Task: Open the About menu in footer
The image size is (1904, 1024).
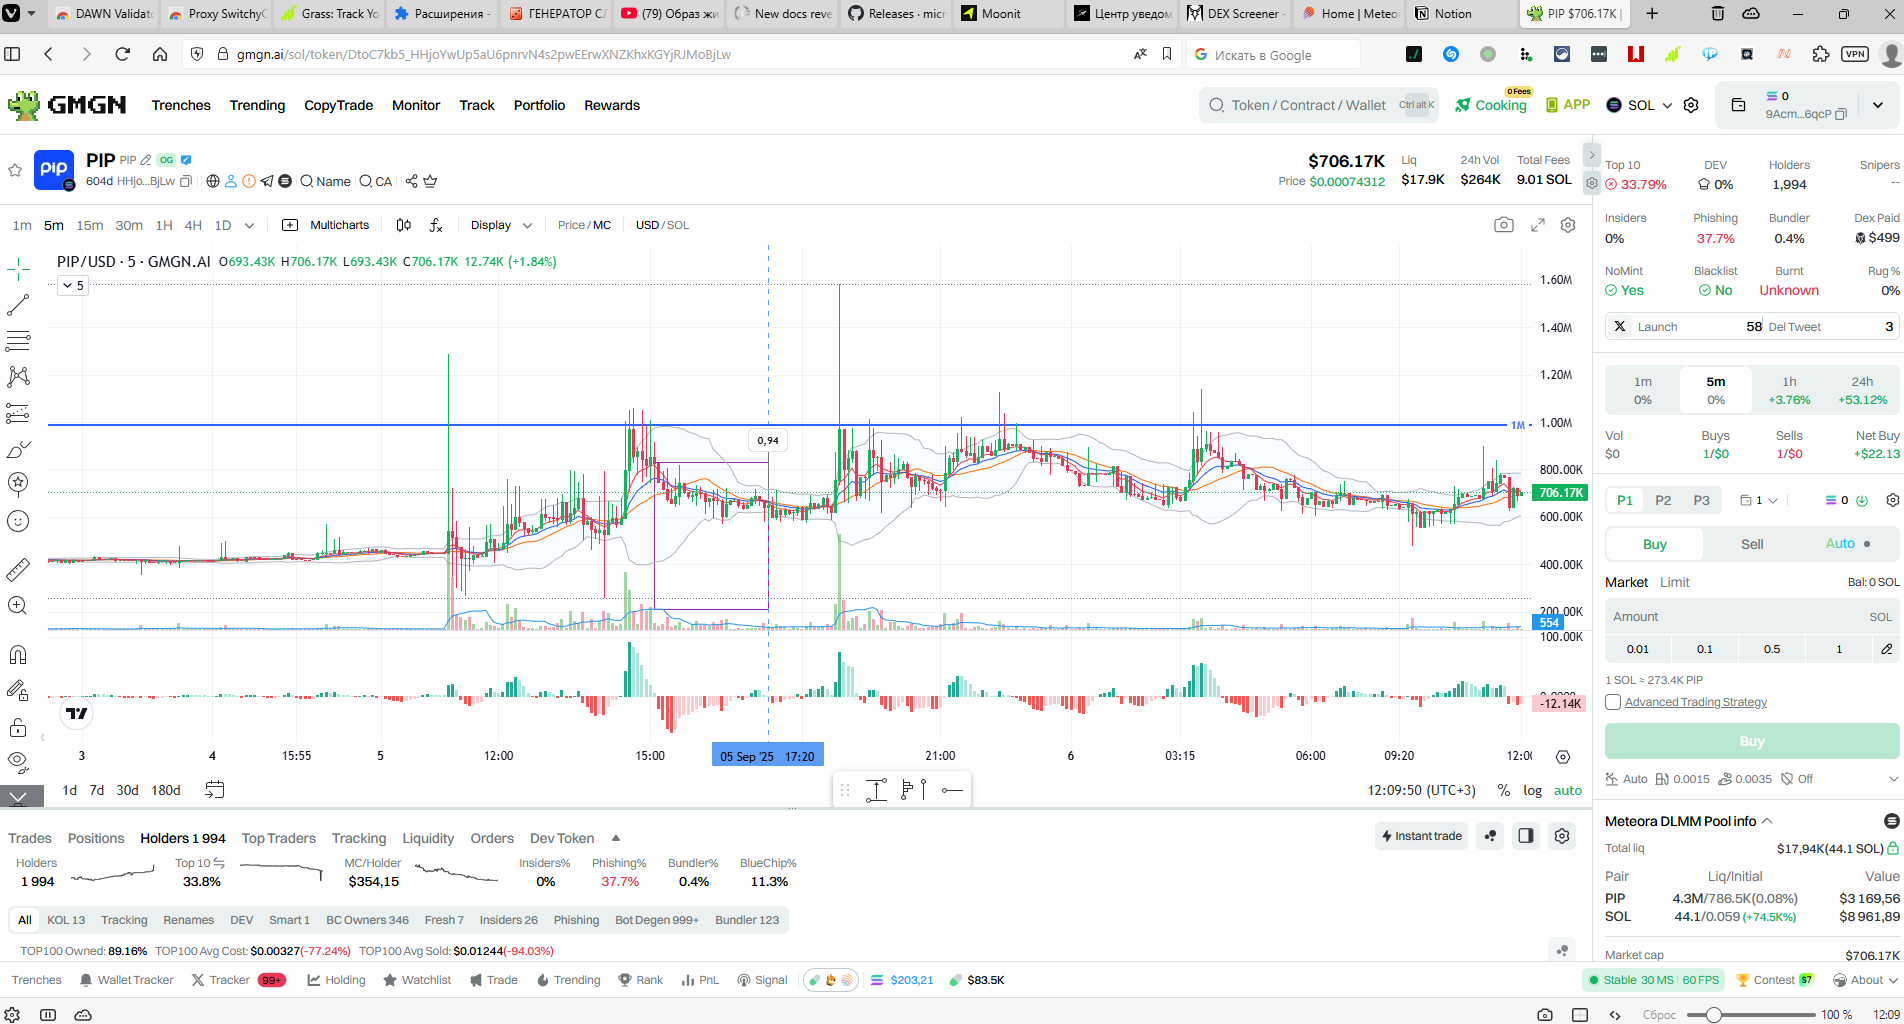Action: point(1865,980)
